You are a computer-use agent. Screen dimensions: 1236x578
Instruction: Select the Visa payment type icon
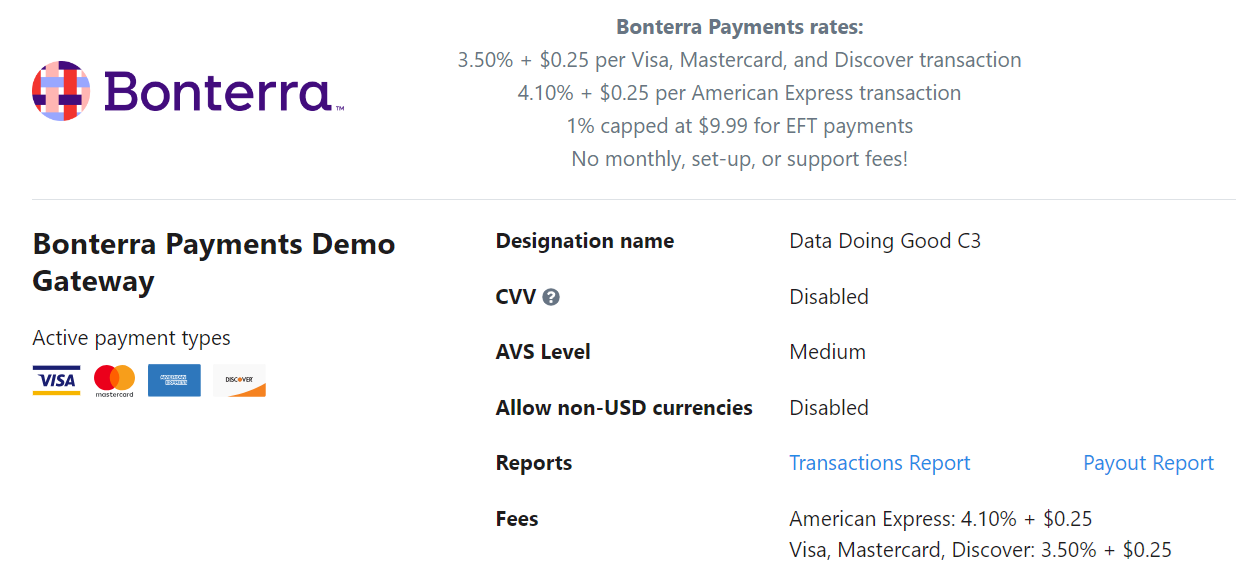[56, 380]
